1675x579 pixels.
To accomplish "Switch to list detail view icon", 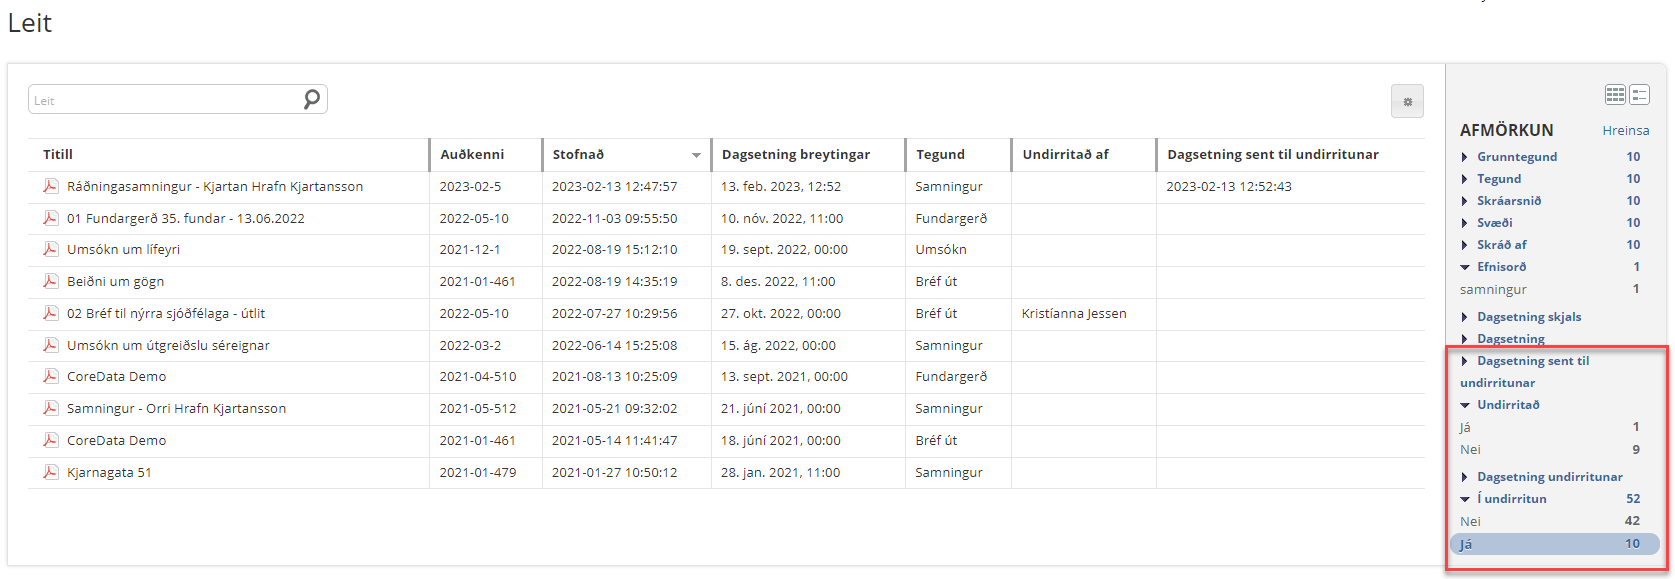I will 1639,95.
